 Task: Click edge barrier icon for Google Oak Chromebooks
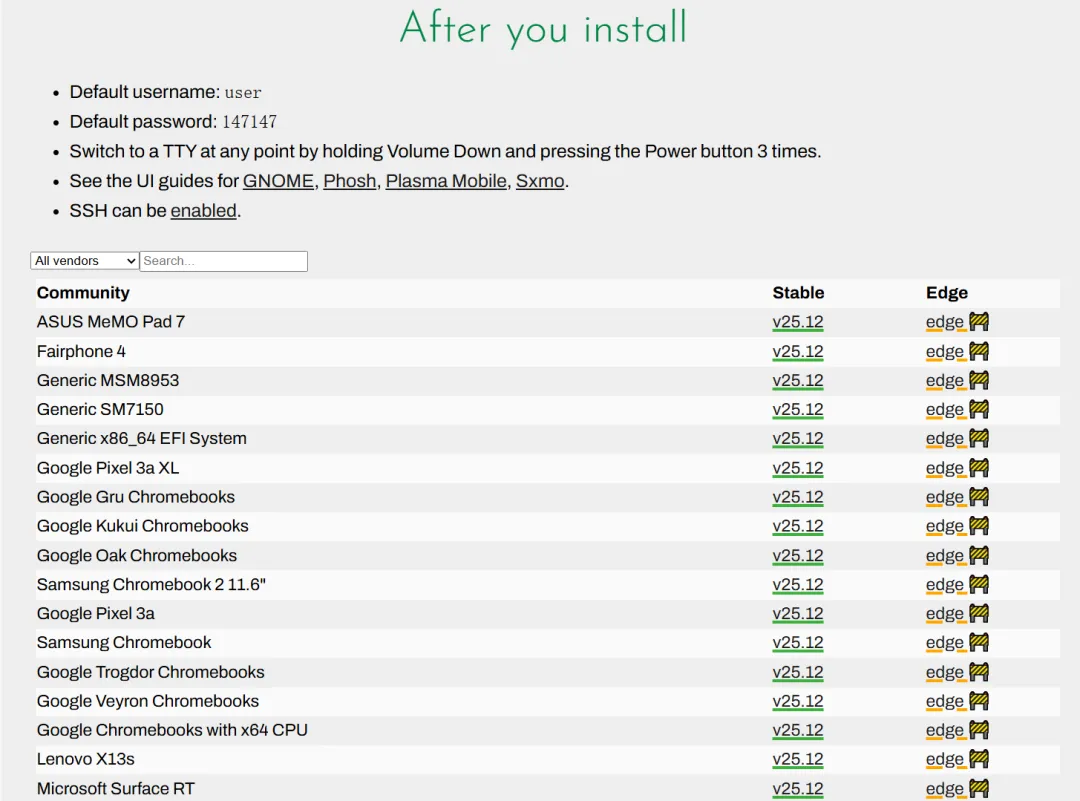click(x=979, y=555)
